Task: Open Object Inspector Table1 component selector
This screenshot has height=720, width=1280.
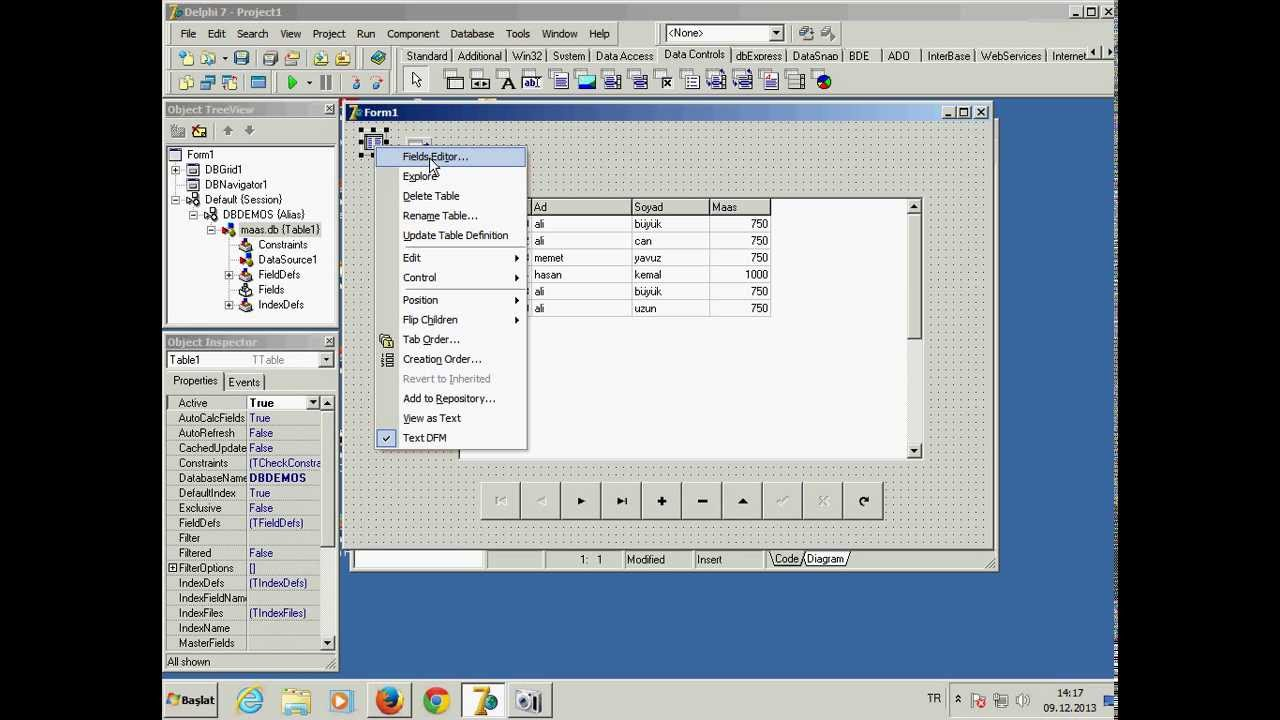Action: coord(326,360)
